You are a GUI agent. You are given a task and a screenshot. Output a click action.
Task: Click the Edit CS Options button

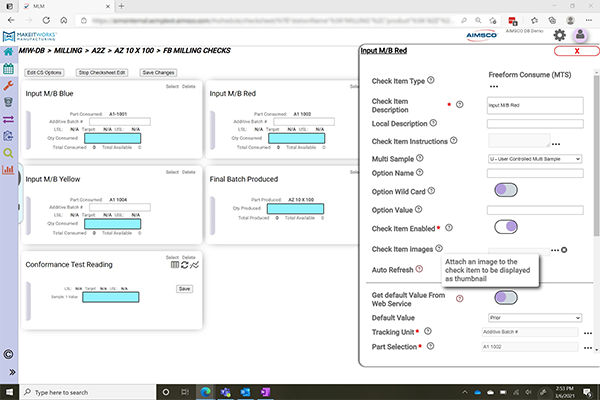tap(44, 73)
